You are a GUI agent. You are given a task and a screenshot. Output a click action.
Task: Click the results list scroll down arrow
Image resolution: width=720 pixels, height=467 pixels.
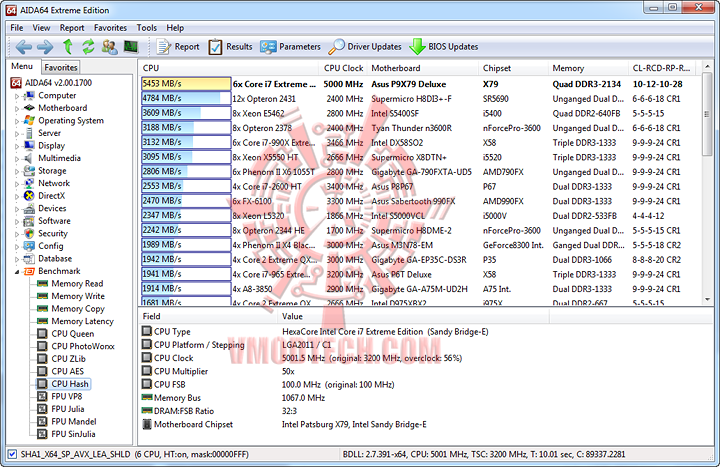coord(707,300)
